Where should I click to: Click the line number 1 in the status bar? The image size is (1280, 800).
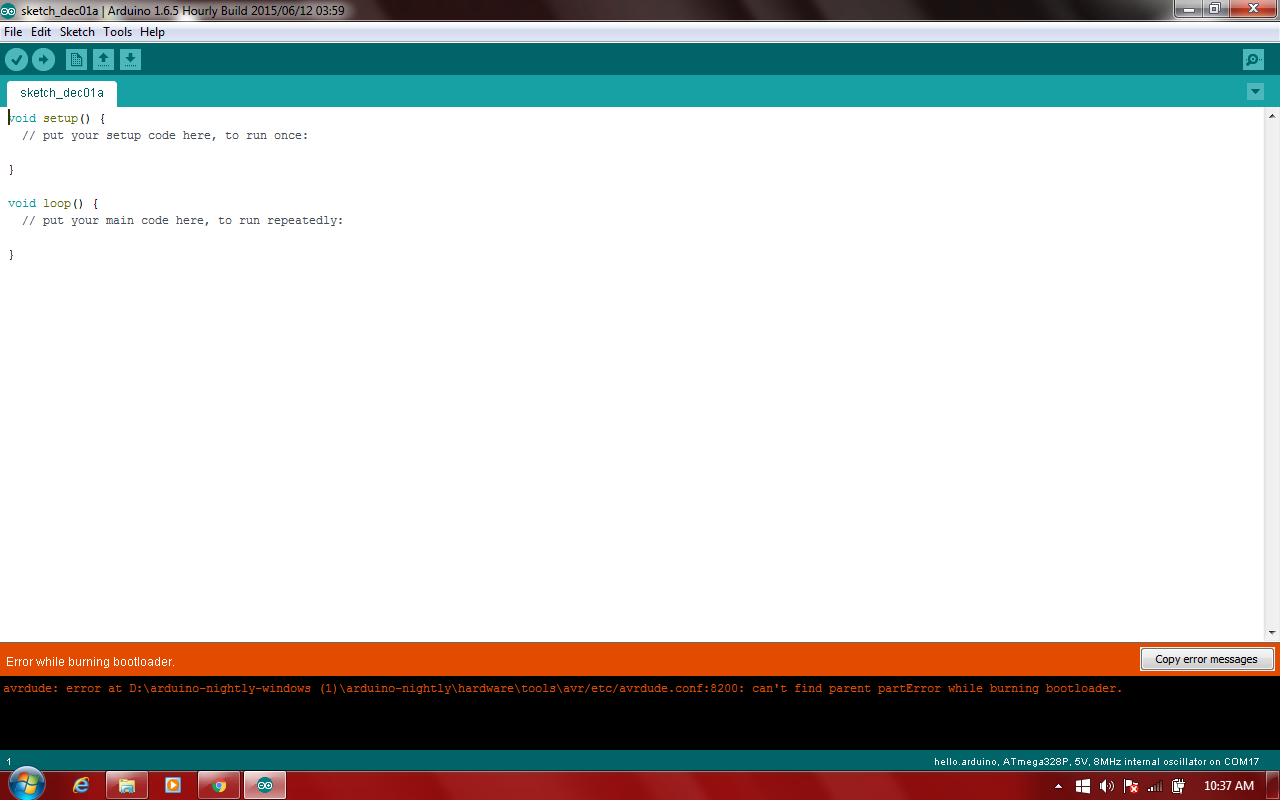tap(9, 762)
